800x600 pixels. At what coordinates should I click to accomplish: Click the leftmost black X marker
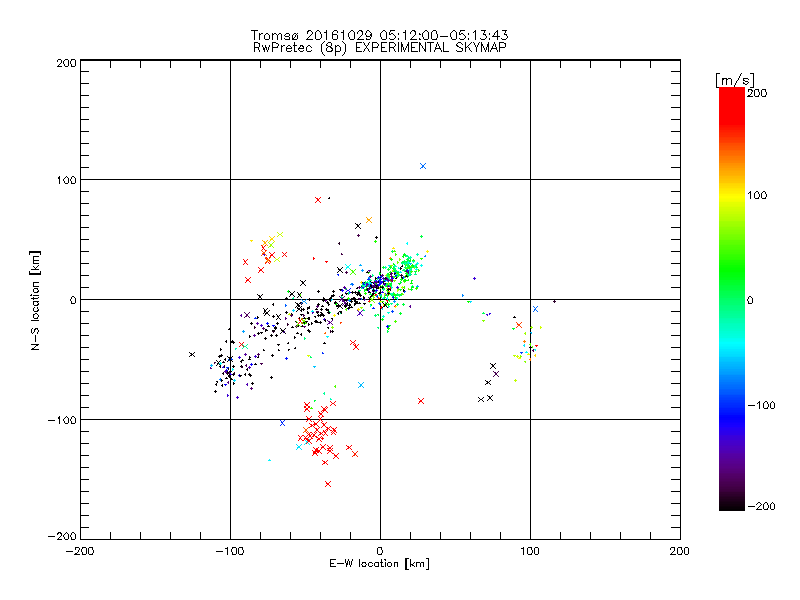[192, 354]
